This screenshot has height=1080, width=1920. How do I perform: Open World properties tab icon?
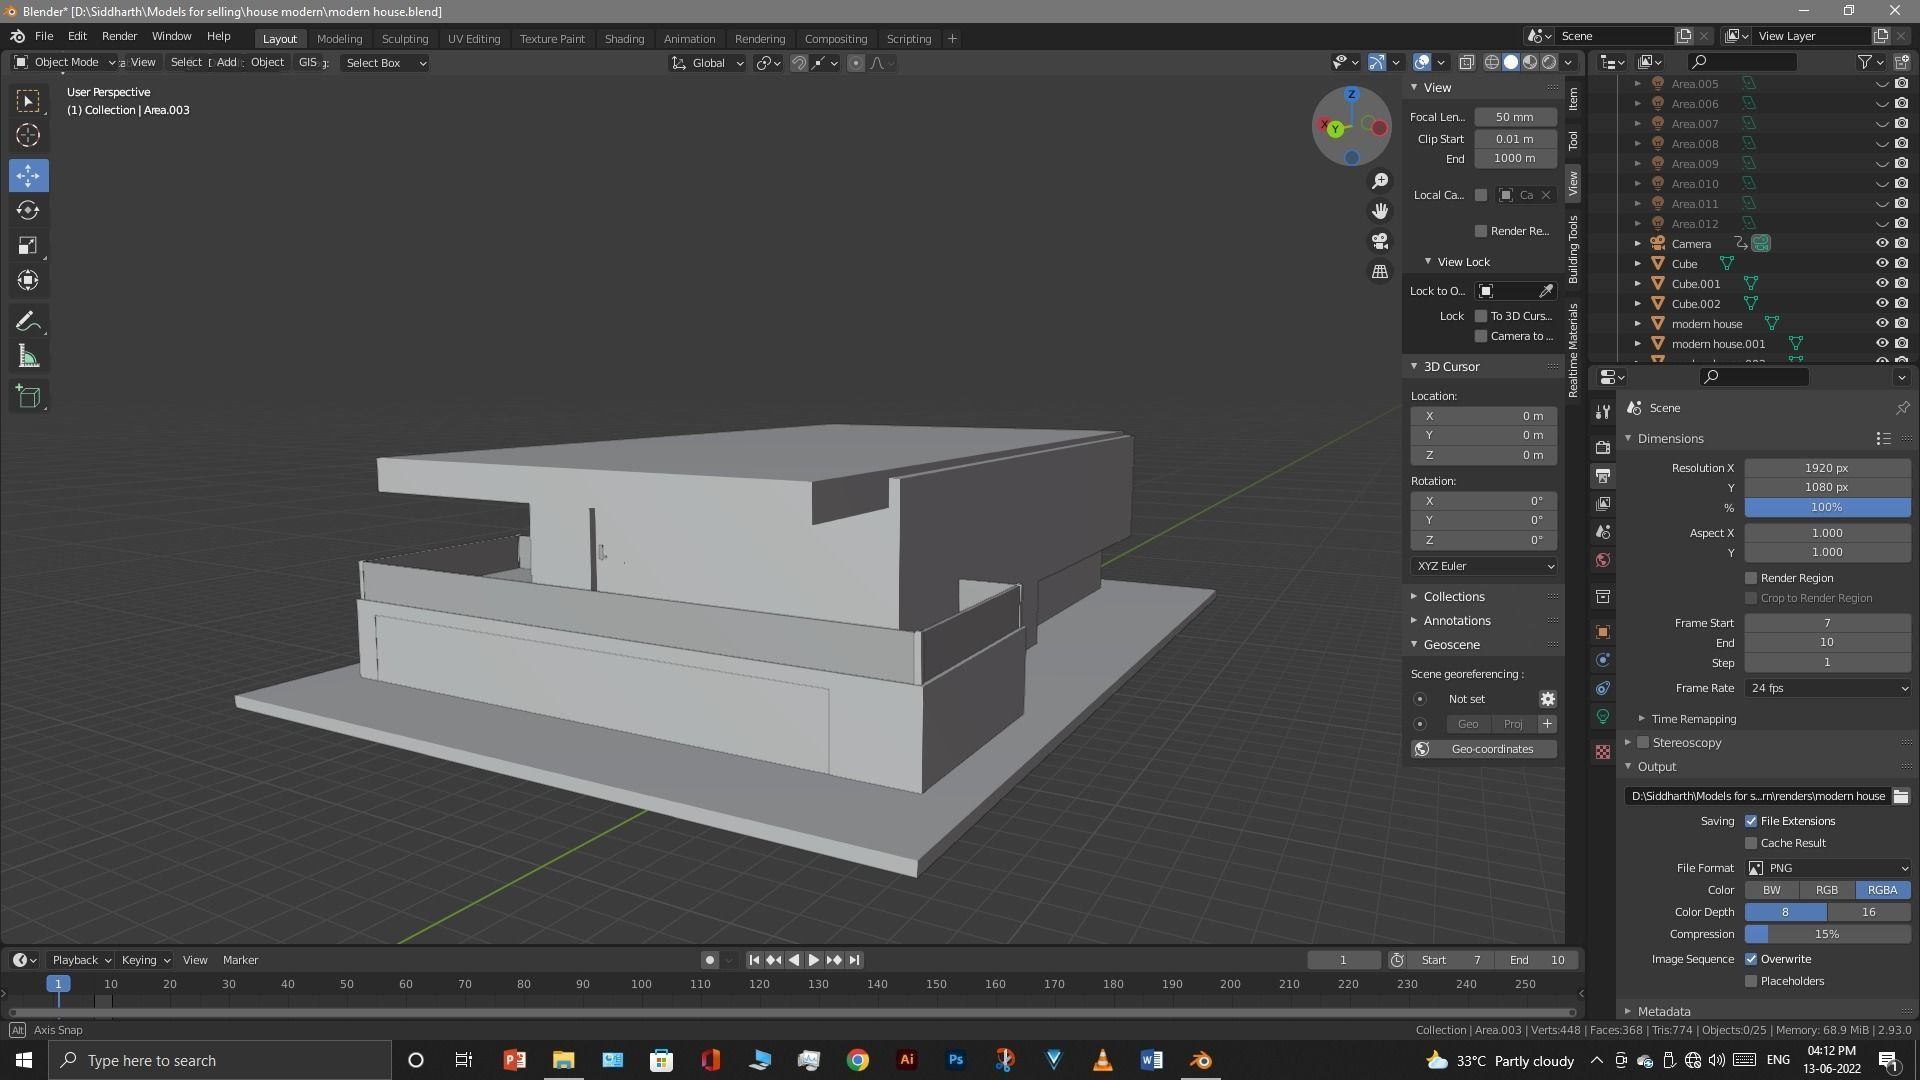coord(1603,560)
